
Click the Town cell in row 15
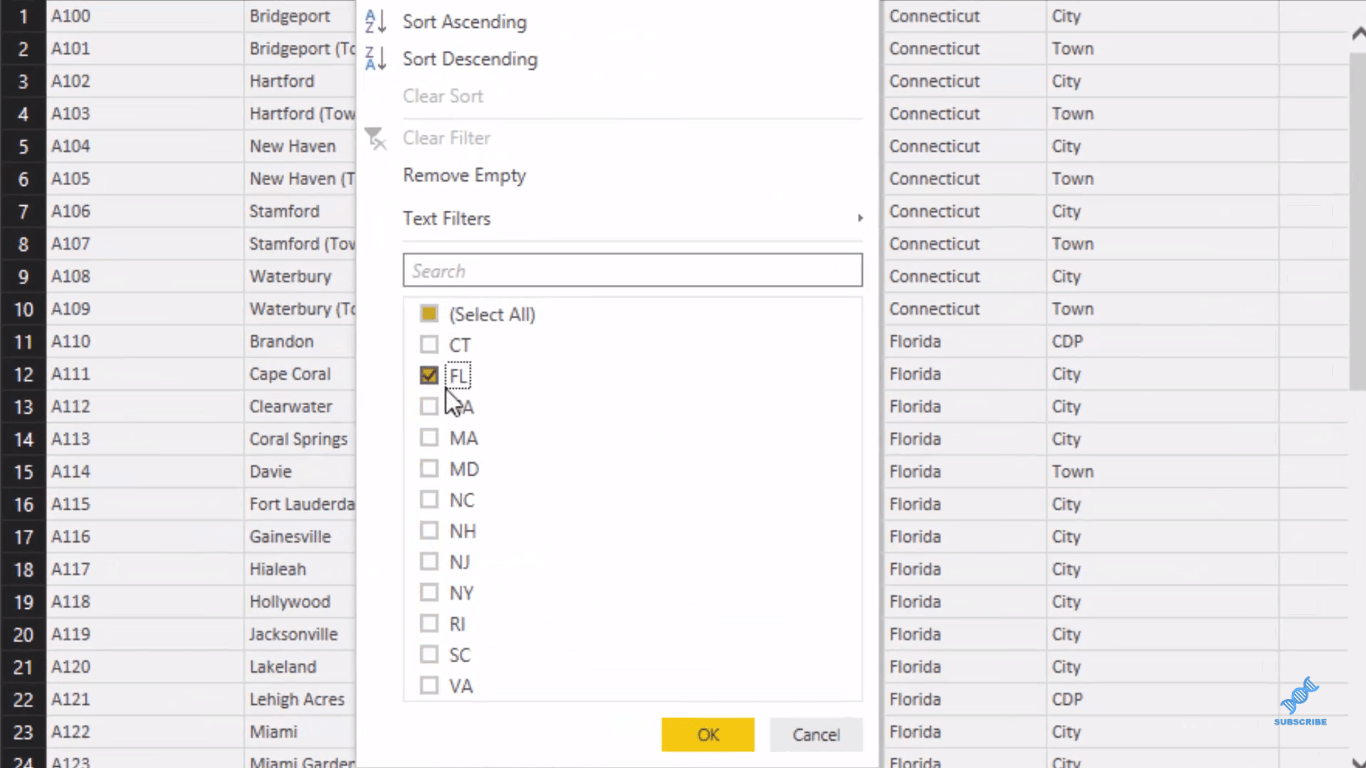click(1162, 472)
